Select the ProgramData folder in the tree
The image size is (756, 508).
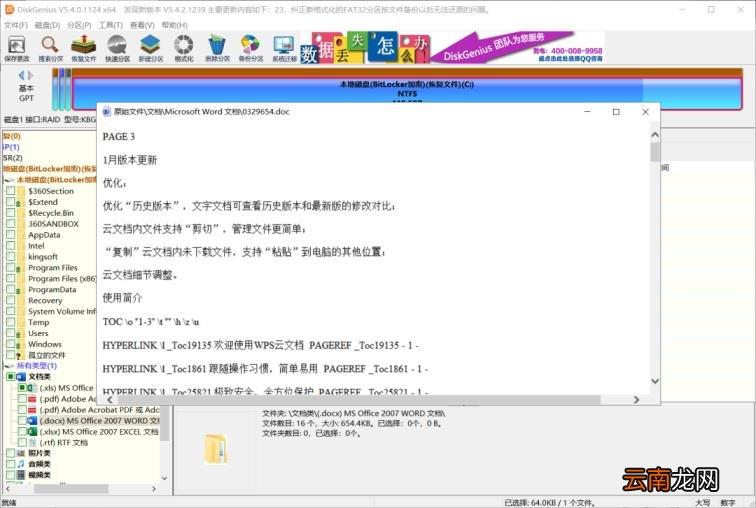pos(52,289)
